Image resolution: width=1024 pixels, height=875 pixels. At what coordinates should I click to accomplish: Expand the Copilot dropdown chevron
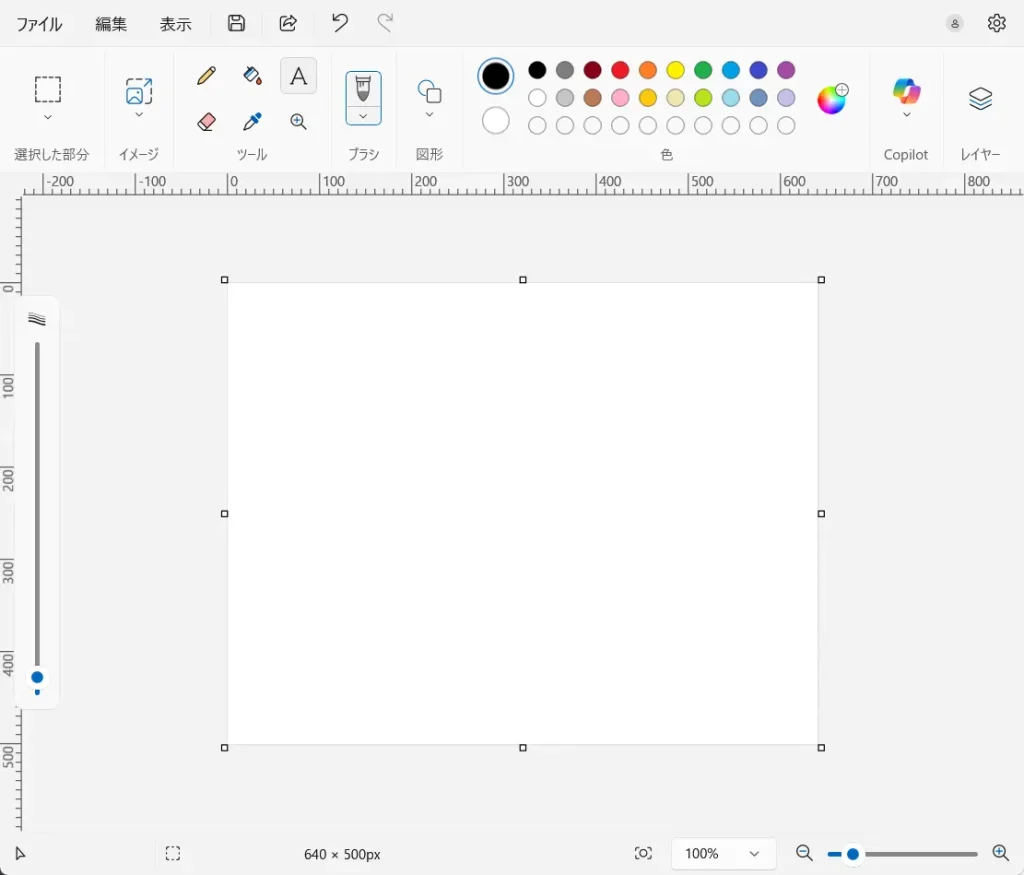[906, 115]
